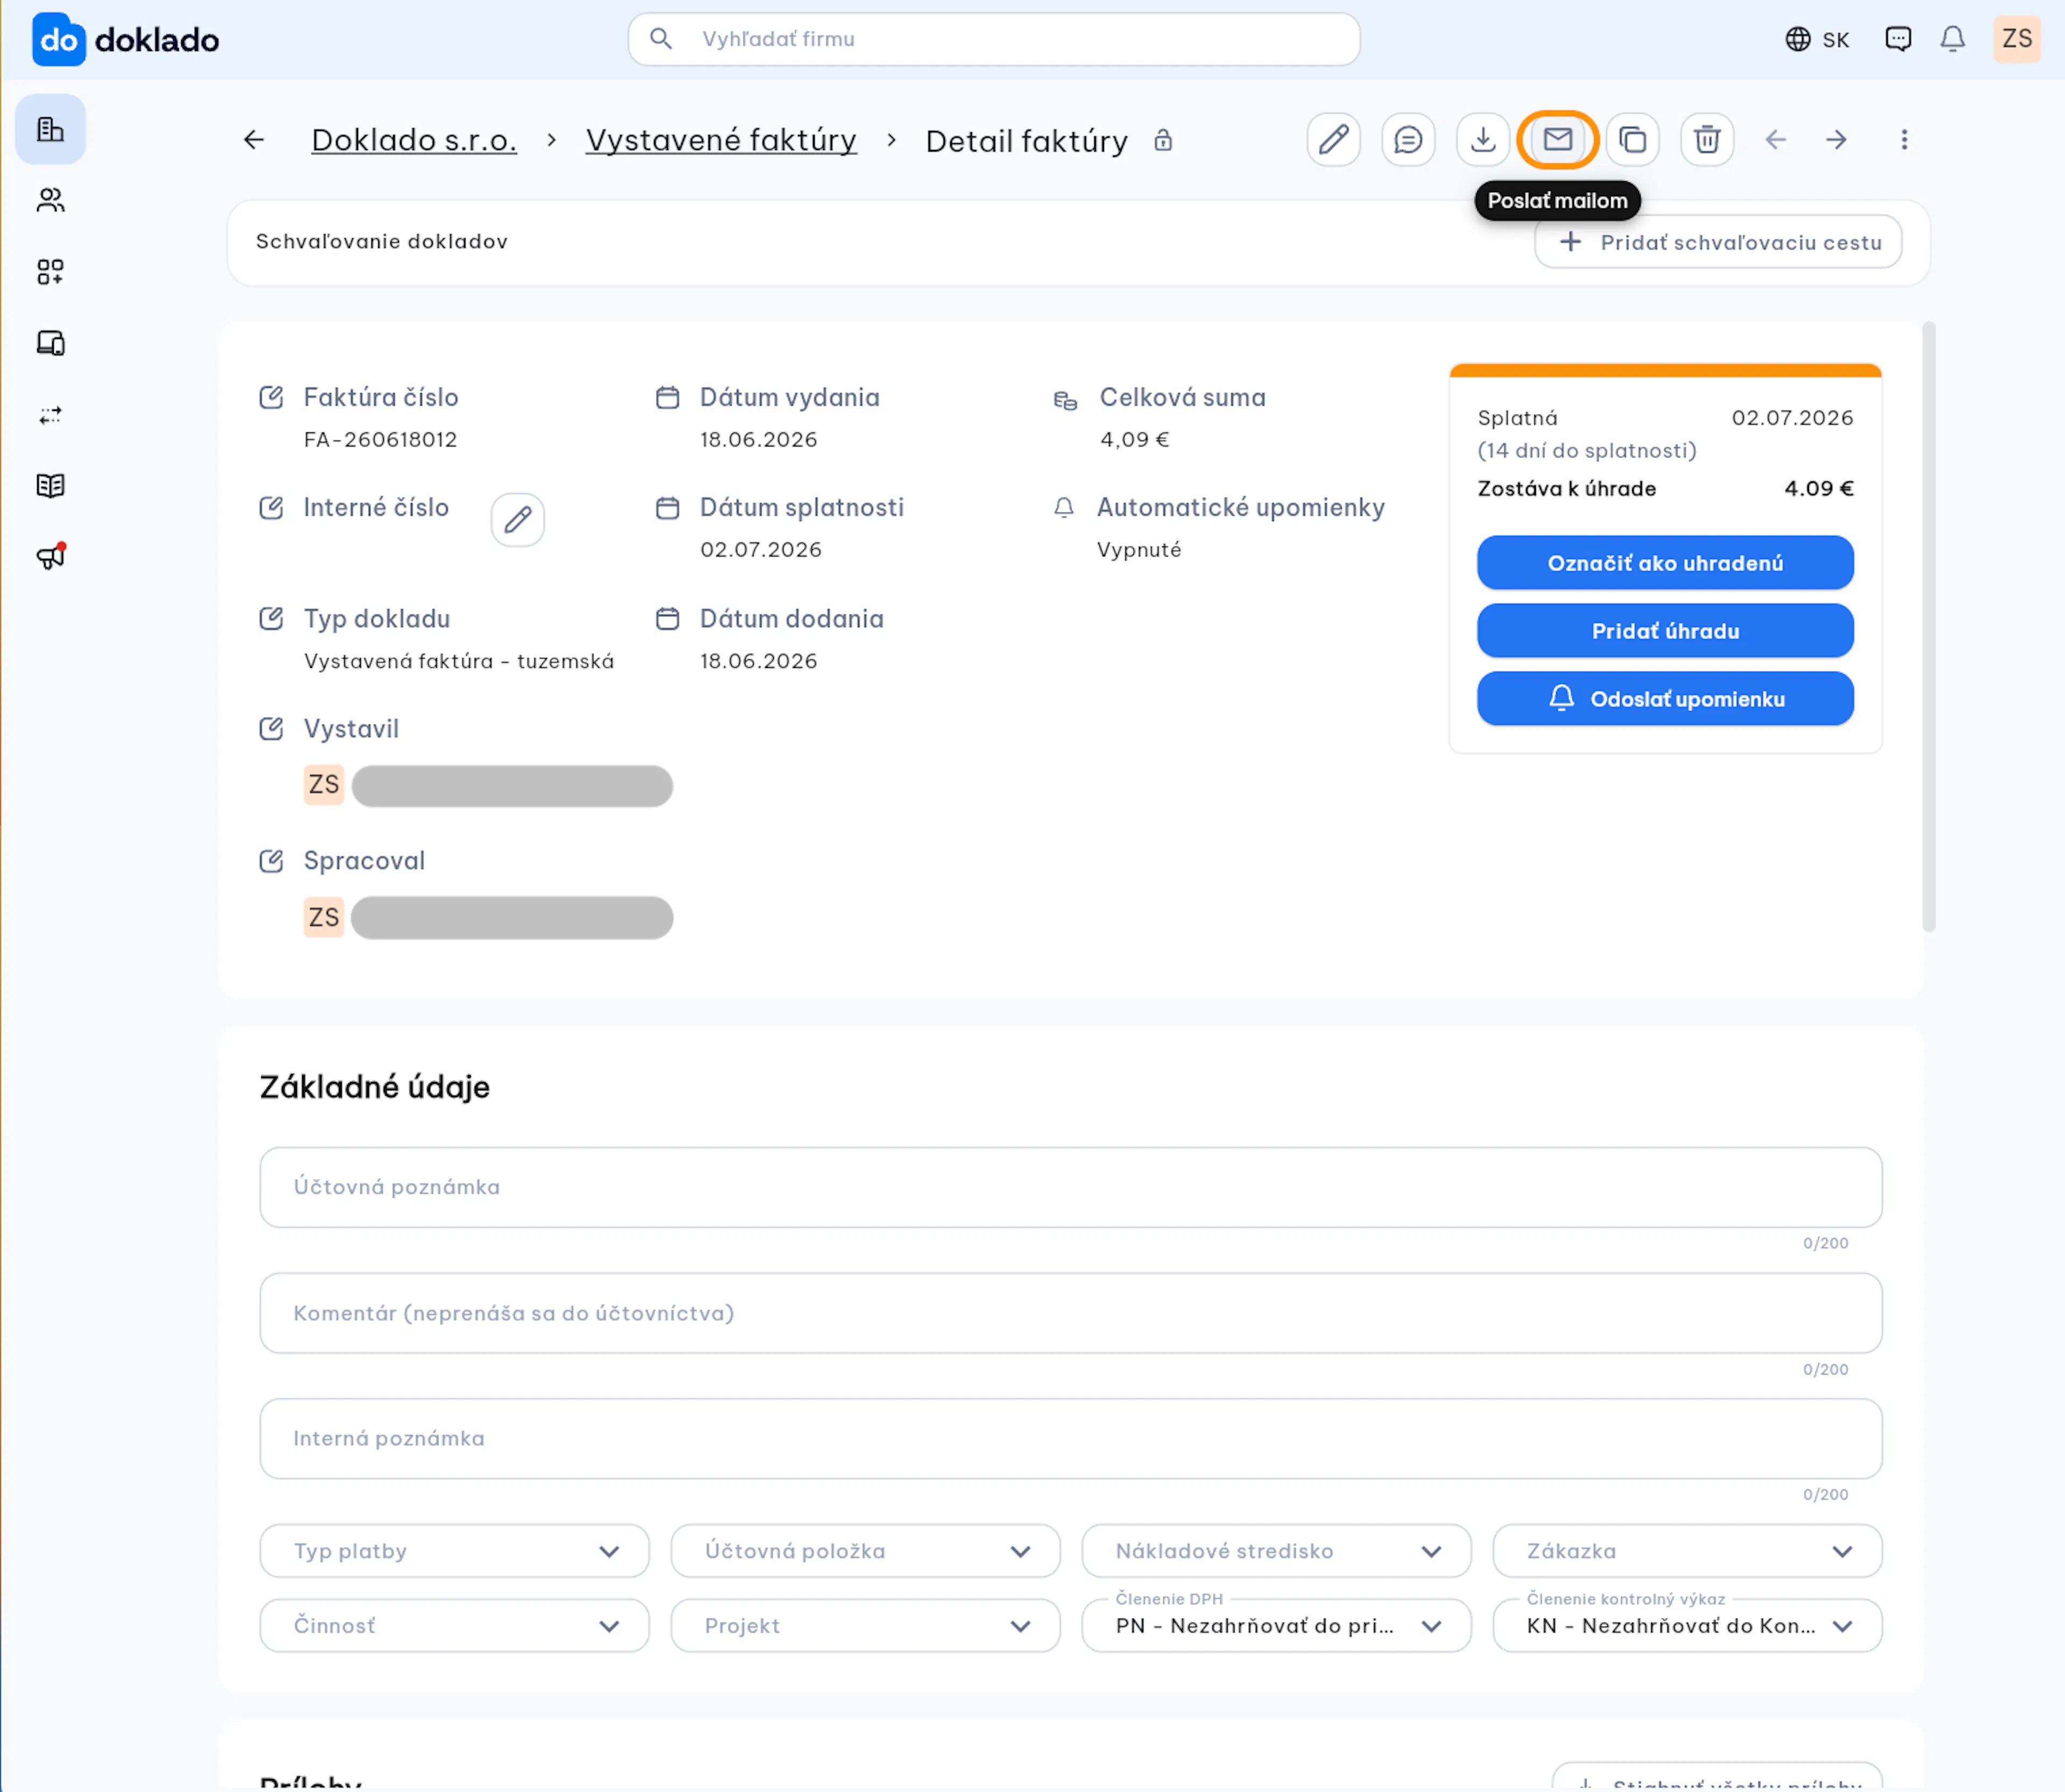
Task: Open the apps grid icon in sidebar
Action: click(50, 272)
